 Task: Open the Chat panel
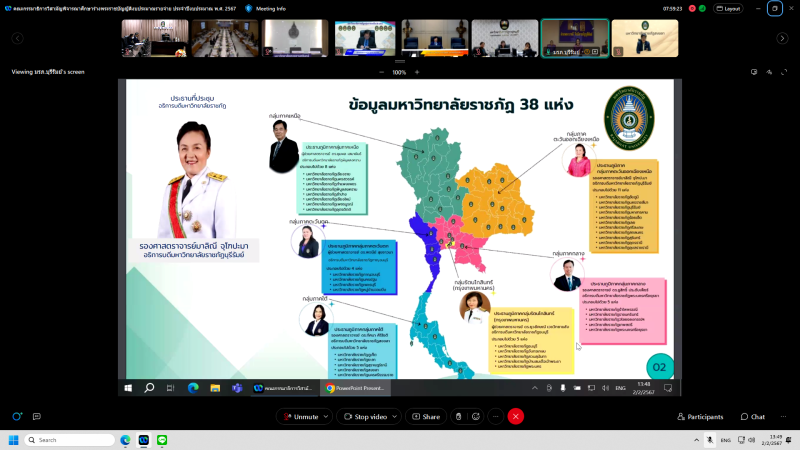coord(752,416)
